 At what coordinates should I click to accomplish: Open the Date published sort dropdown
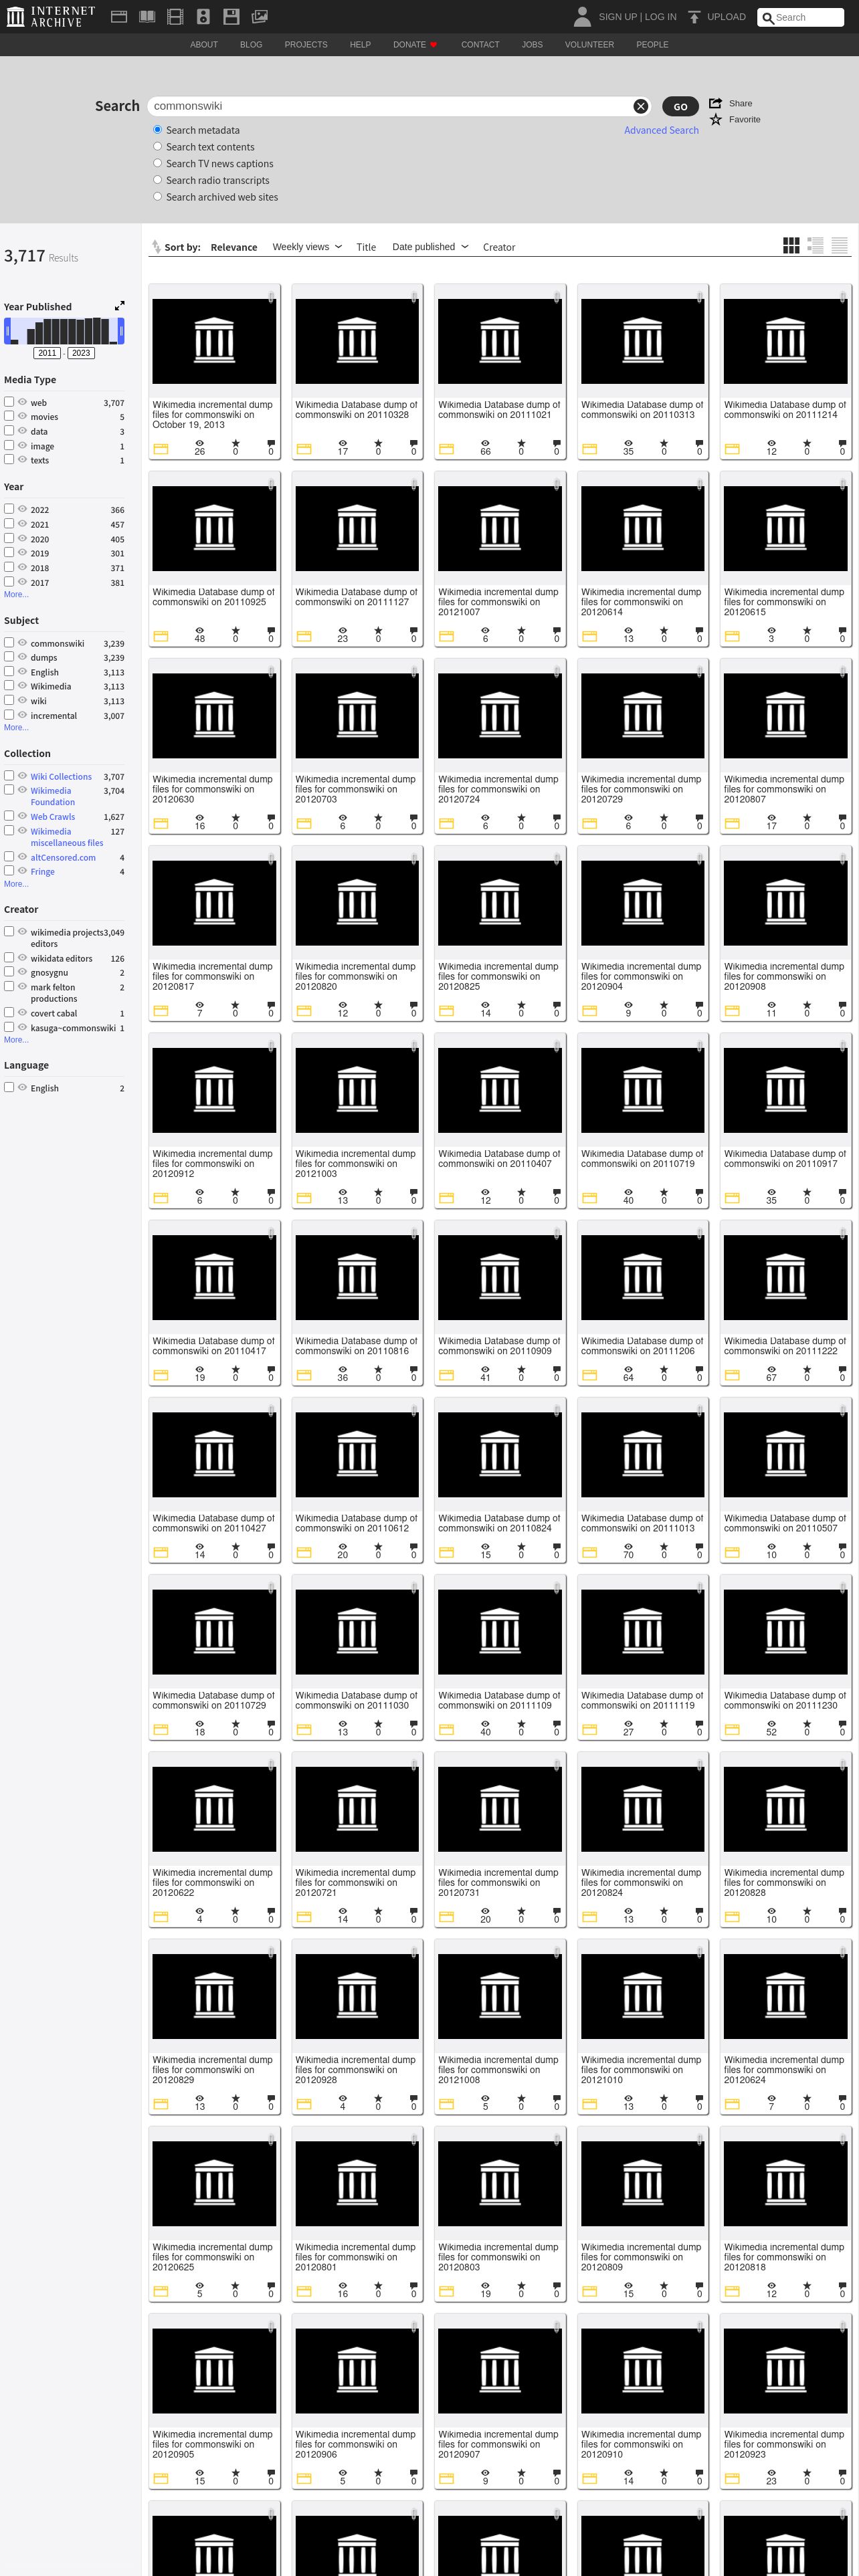[430, 247]
